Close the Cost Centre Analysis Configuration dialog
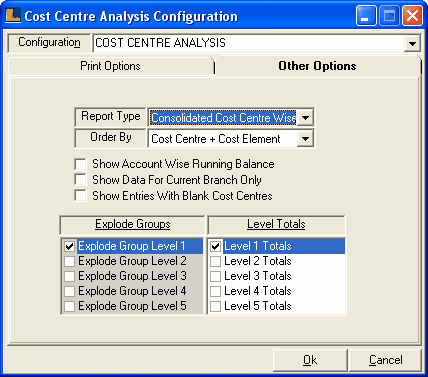Viewport: 428px width, 377px height. tap(412, 15)
